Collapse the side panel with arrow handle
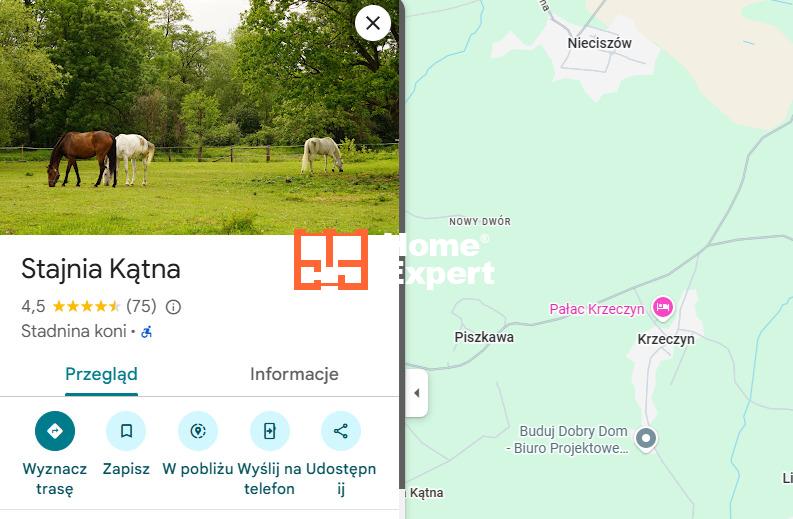Viewport: 793px width, 519px height. (417, 393)
